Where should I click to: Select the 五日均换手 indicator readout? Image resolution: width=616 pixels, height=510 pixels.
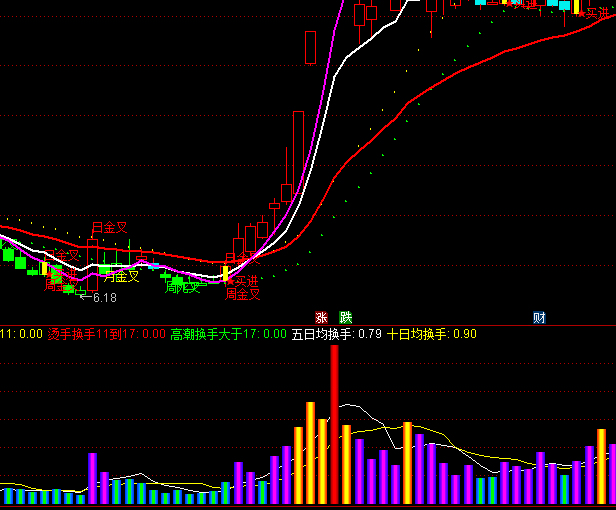(x=336, y=334)
